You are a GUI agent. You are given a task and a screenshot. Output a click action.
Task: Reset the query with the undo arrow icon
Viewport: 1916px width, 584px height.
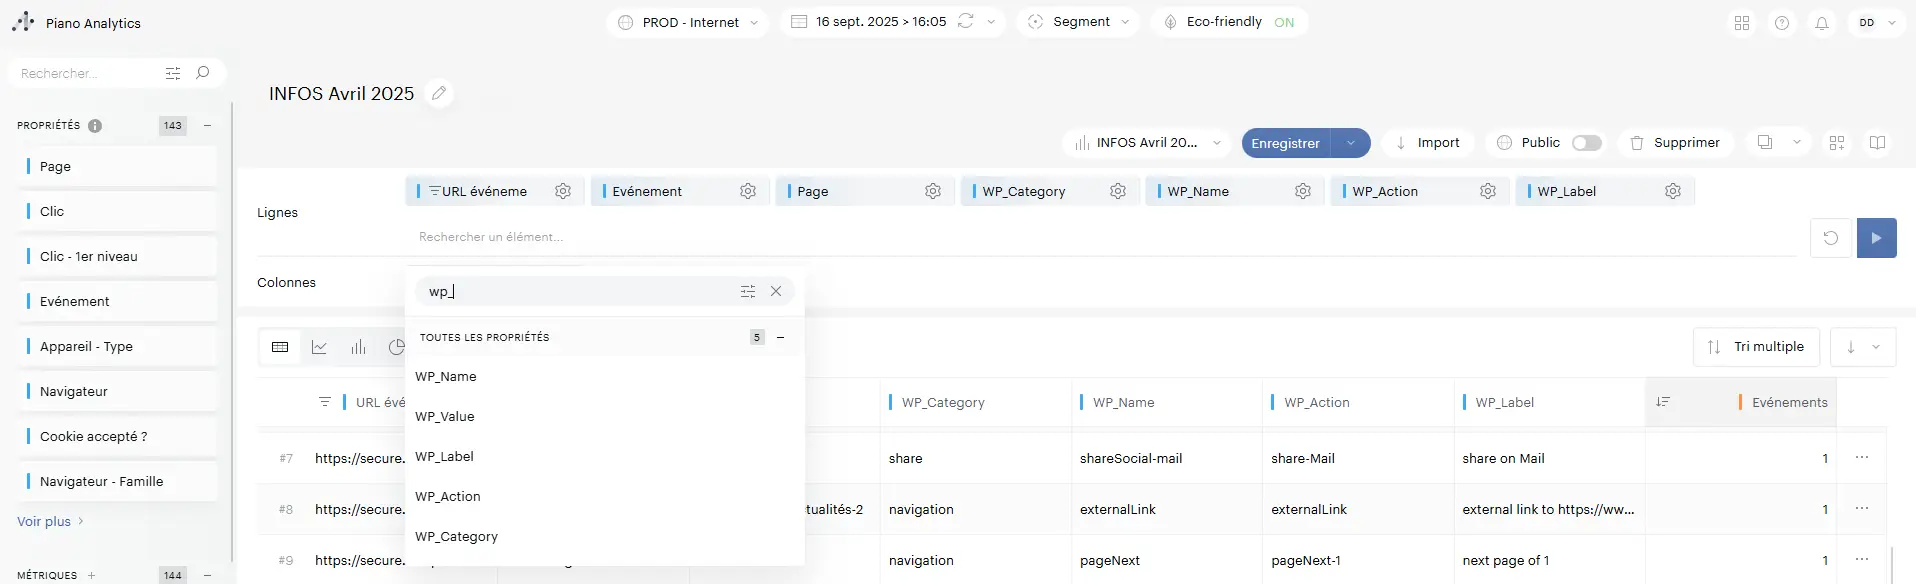(1831, 238)
